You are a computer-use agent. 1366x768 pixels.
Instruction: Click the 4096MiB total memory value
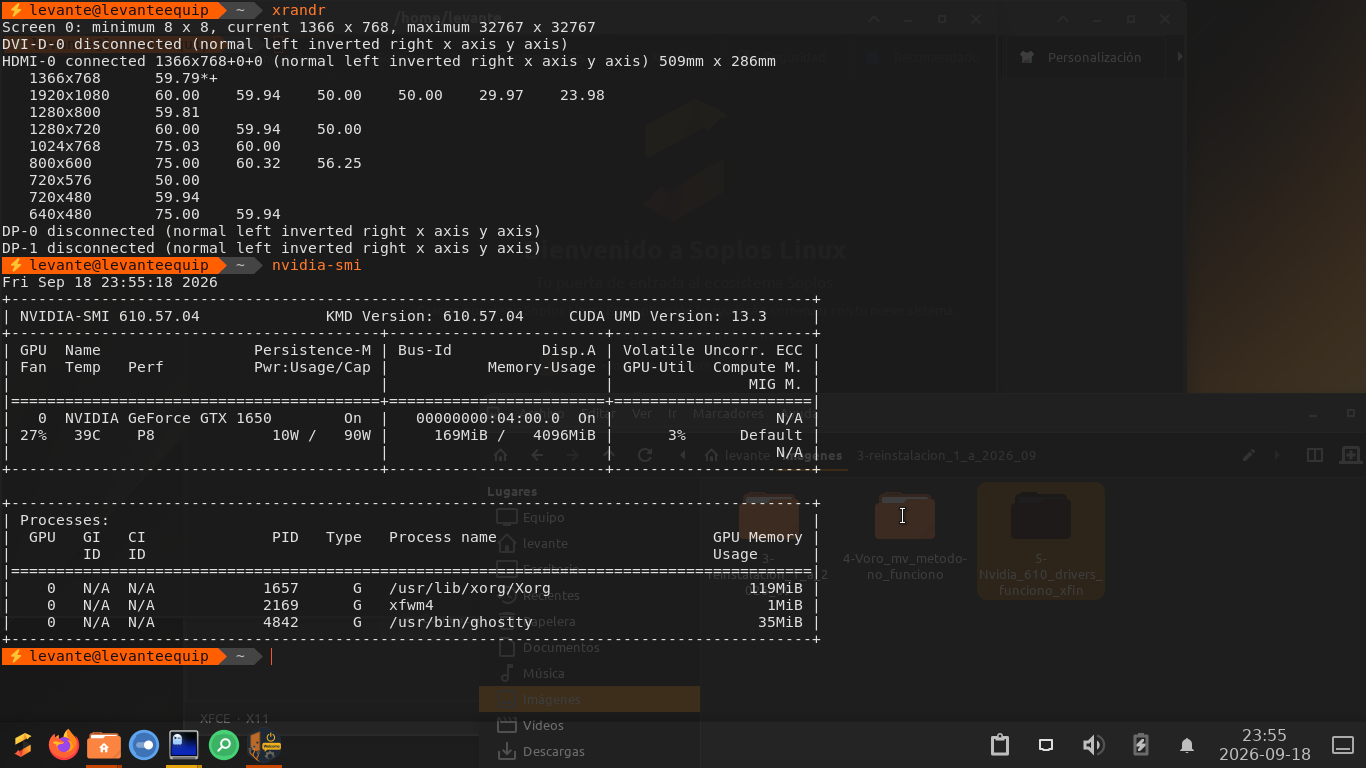565,435
